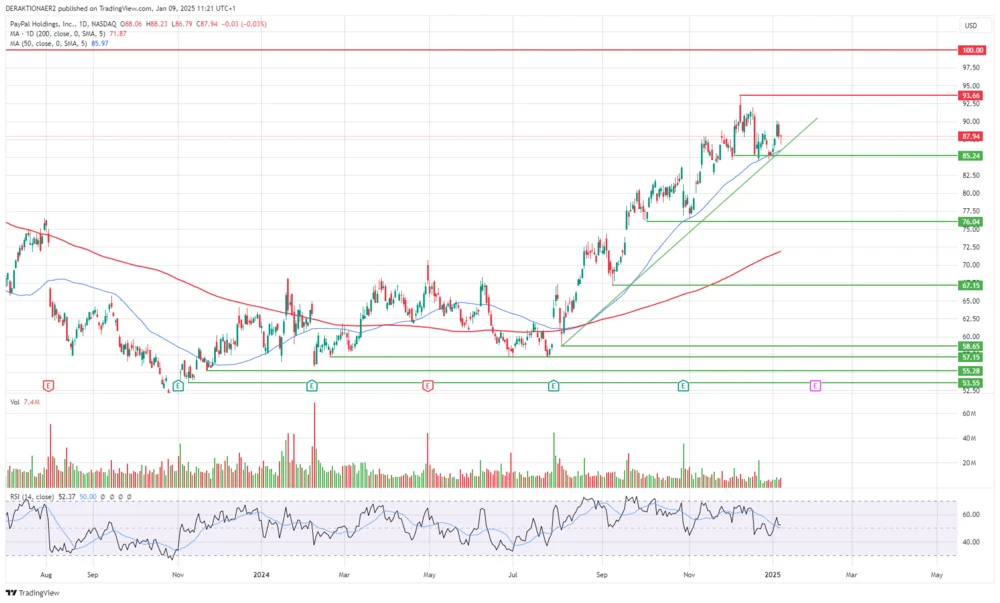Expand the MA 50 indicator settings
The height and width of the screenshot is (603, 1000).
[45, 44]
